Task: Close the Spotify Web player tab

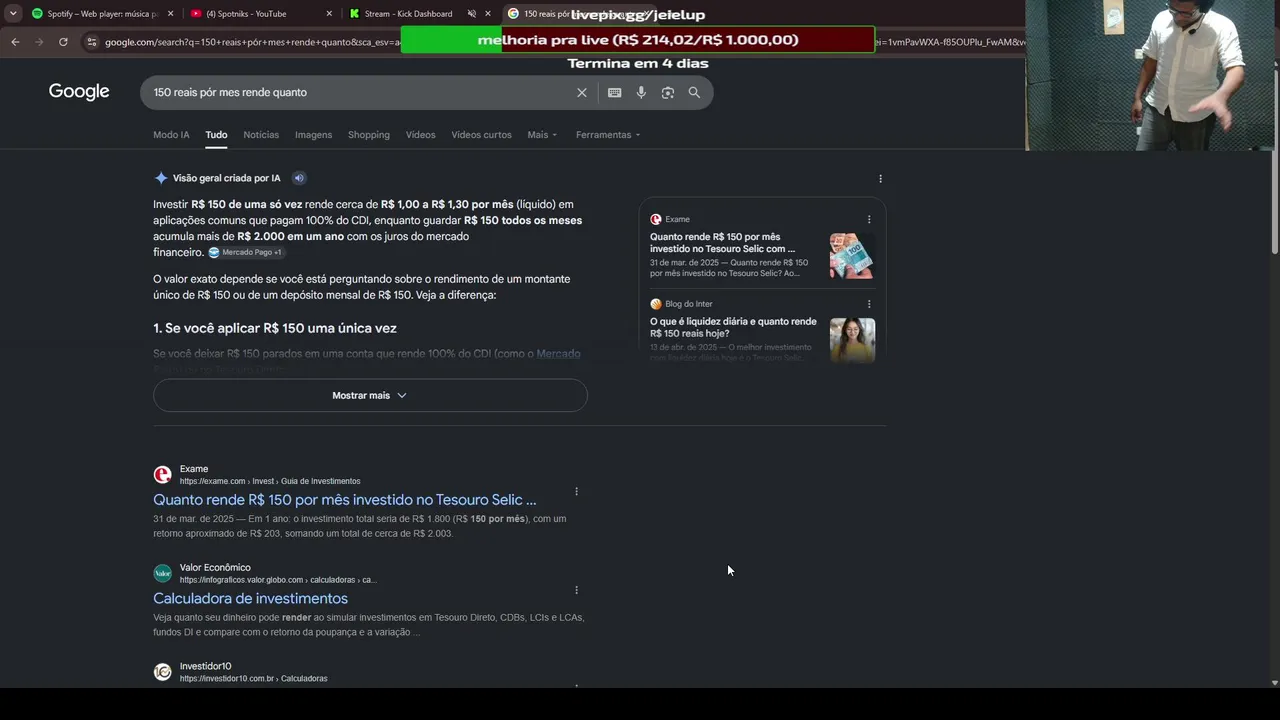Action: tap(170, 14)
